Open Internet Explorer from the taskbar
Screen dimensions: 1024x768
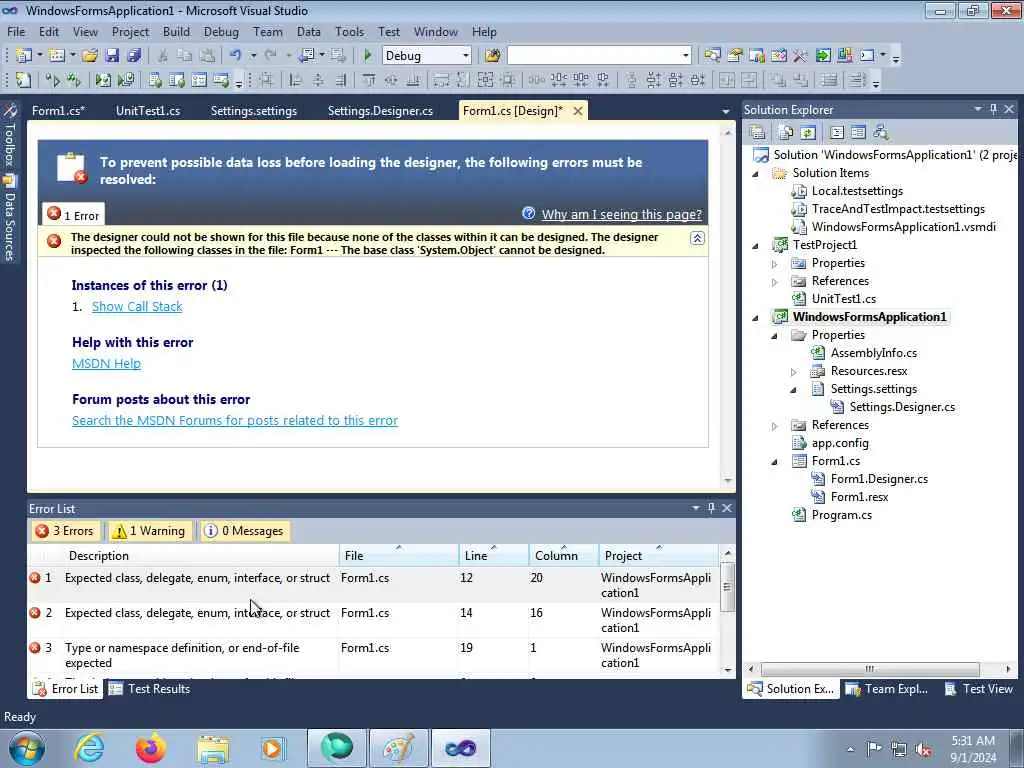(89, 748)
